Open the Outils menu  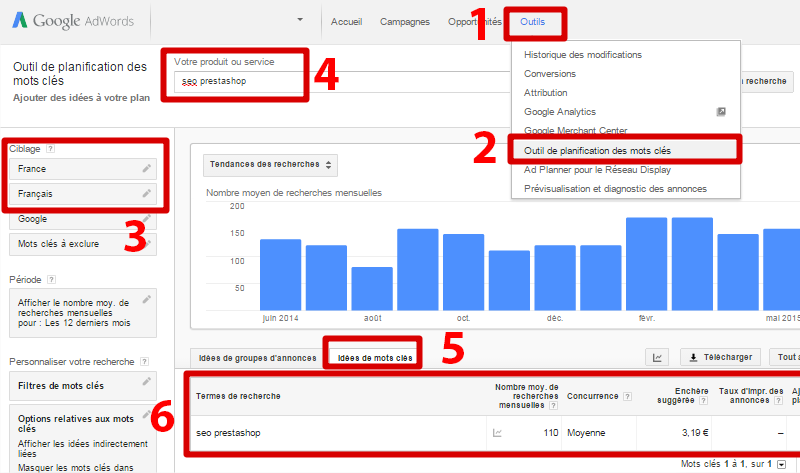pos(532,22)
